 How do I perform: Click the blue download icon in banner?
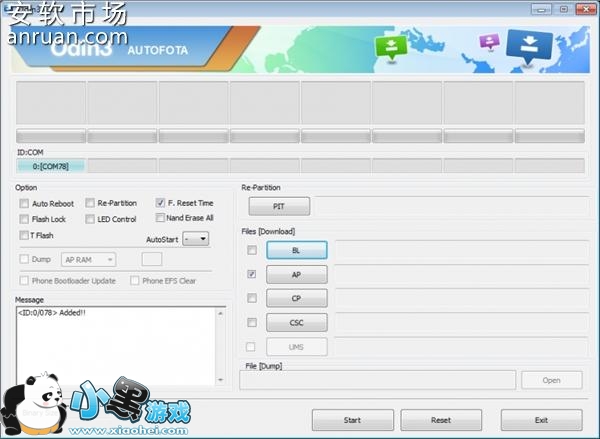[x=530, y=46]
